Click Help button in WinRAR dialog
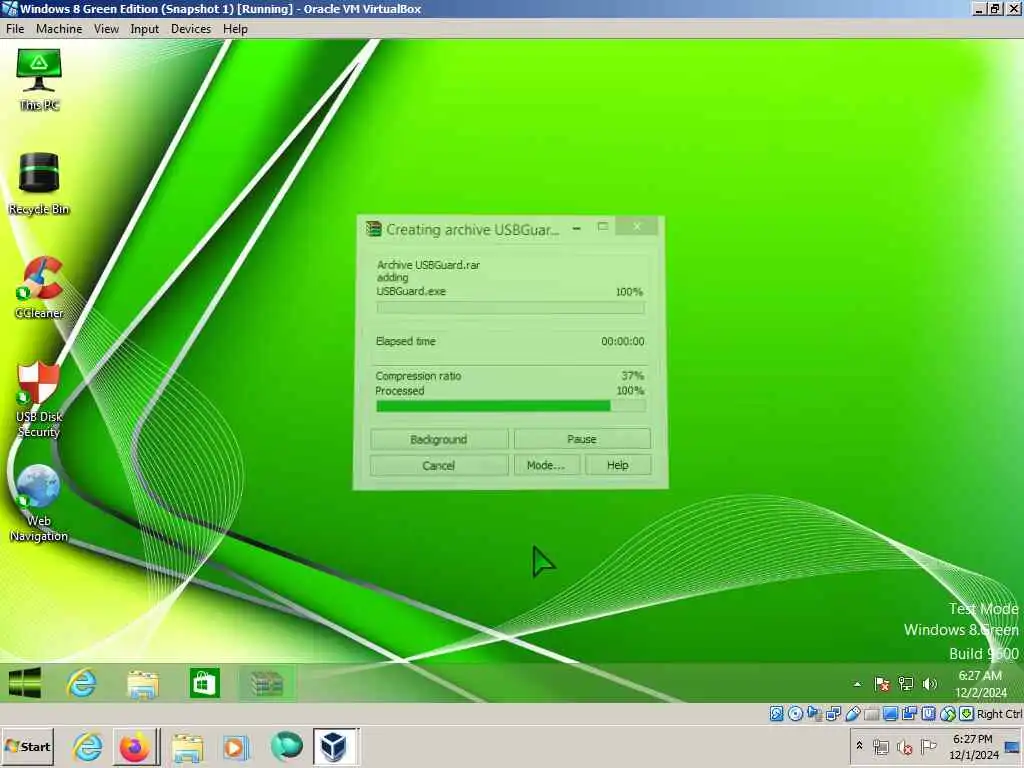 618,465
